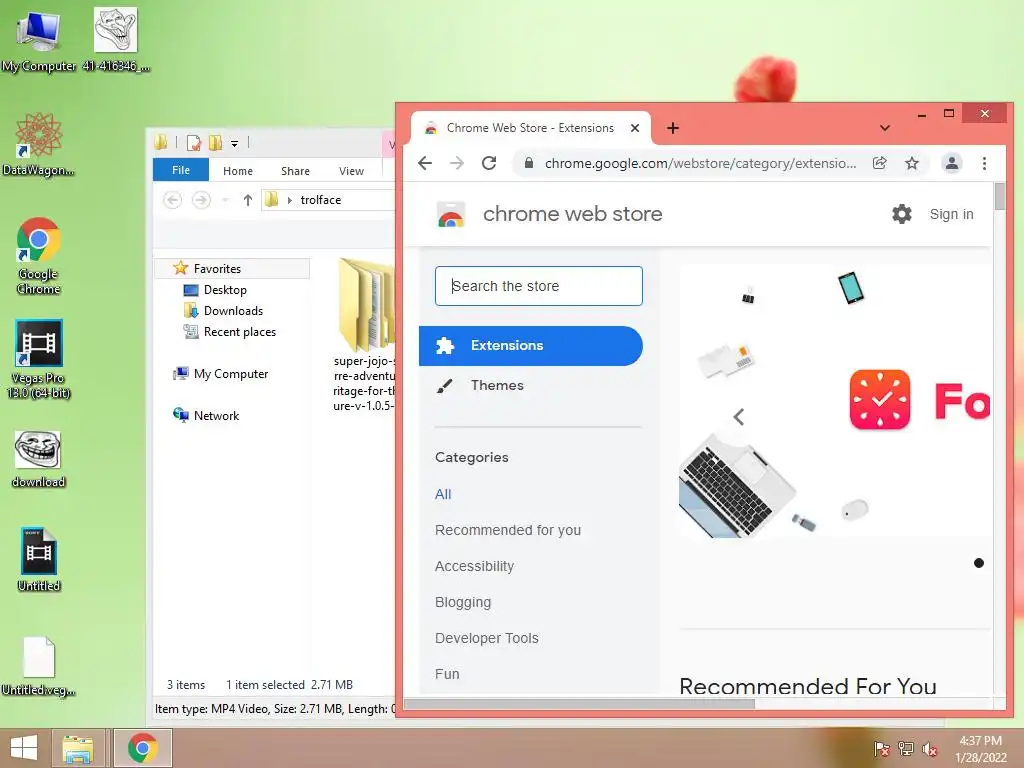This screenshot has width=1024, height=768.
Task: Open the Share ribbon tab in Explorer
Action: (295, 171)
